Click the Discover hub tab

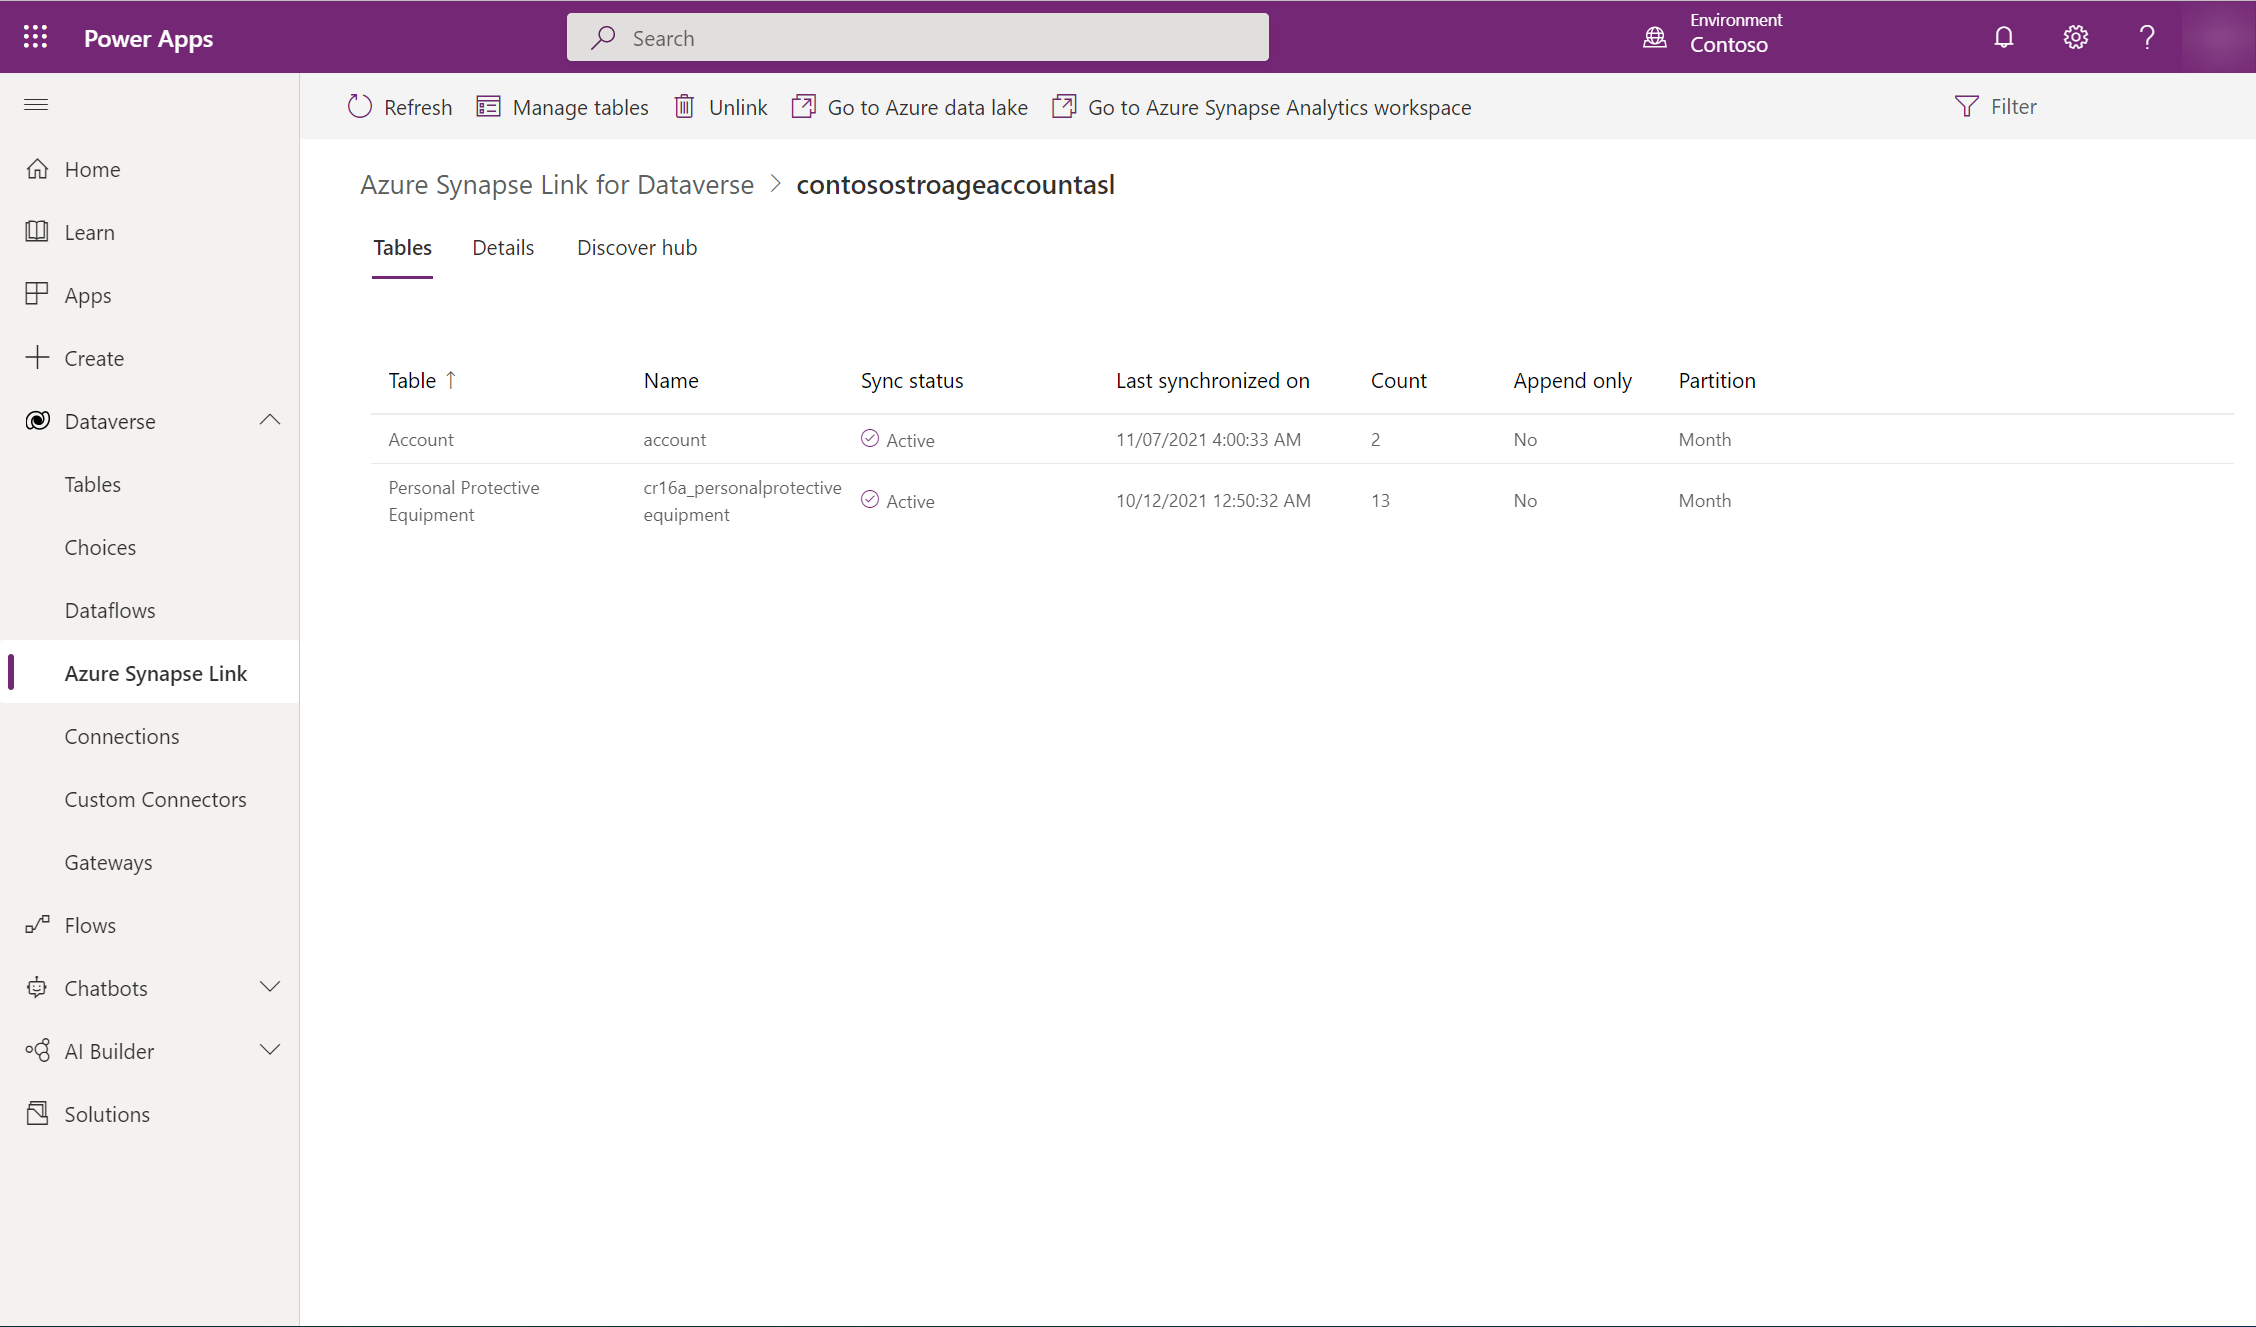[637, 246]
